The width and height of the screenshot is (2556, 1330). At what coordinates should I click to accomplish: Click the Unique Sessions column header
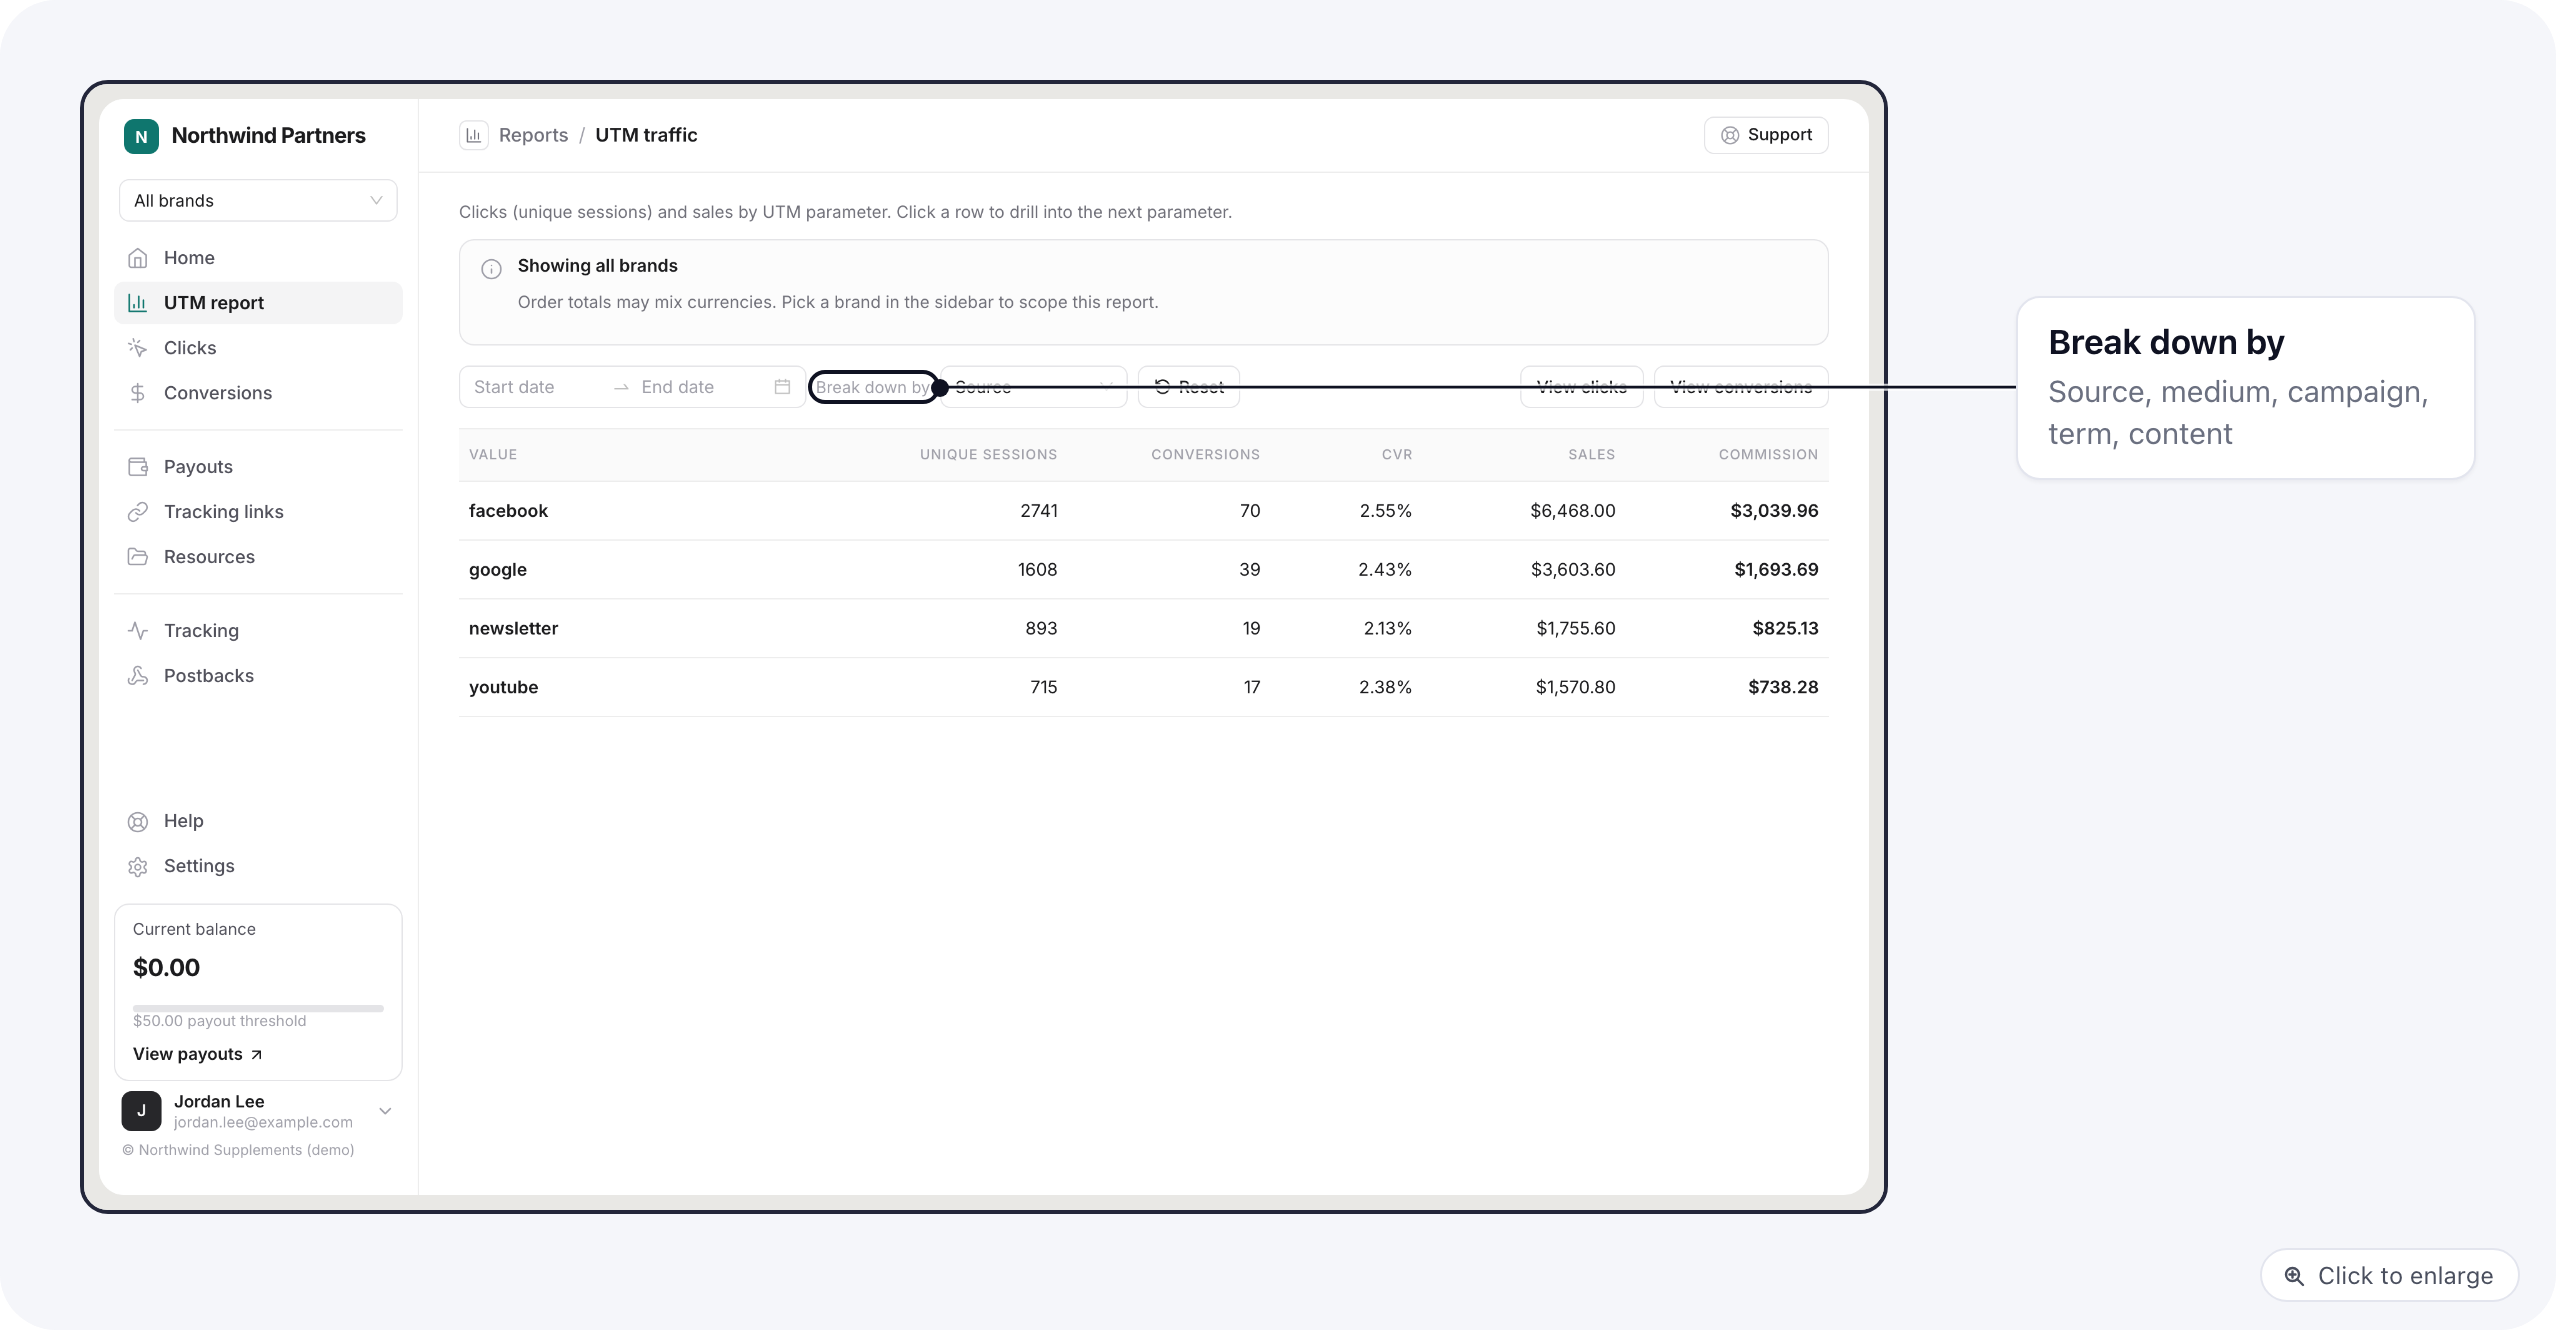pos(988,454)
